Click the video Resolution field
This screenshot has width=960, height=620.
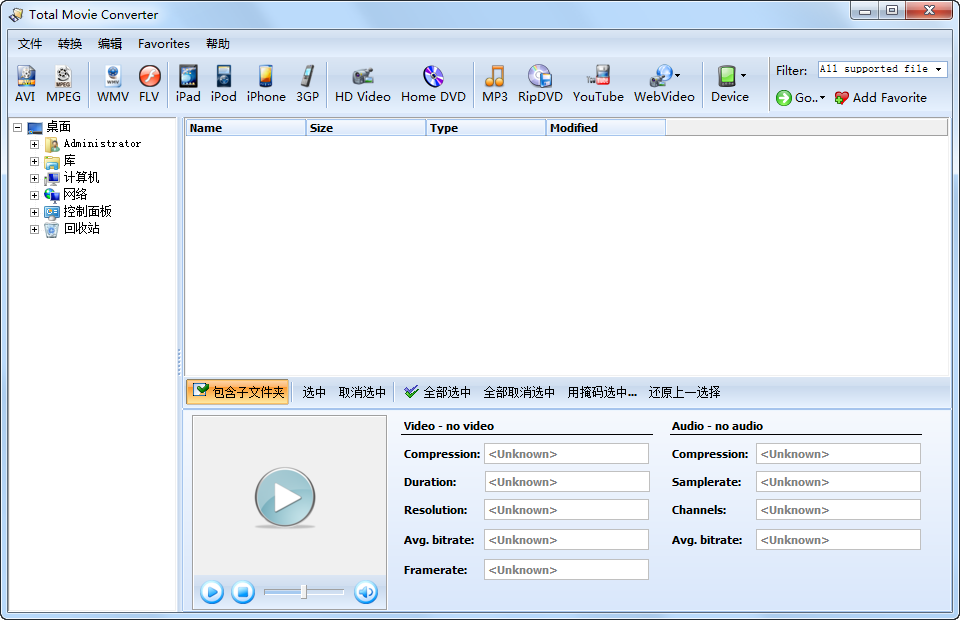[x=566, y=510]
